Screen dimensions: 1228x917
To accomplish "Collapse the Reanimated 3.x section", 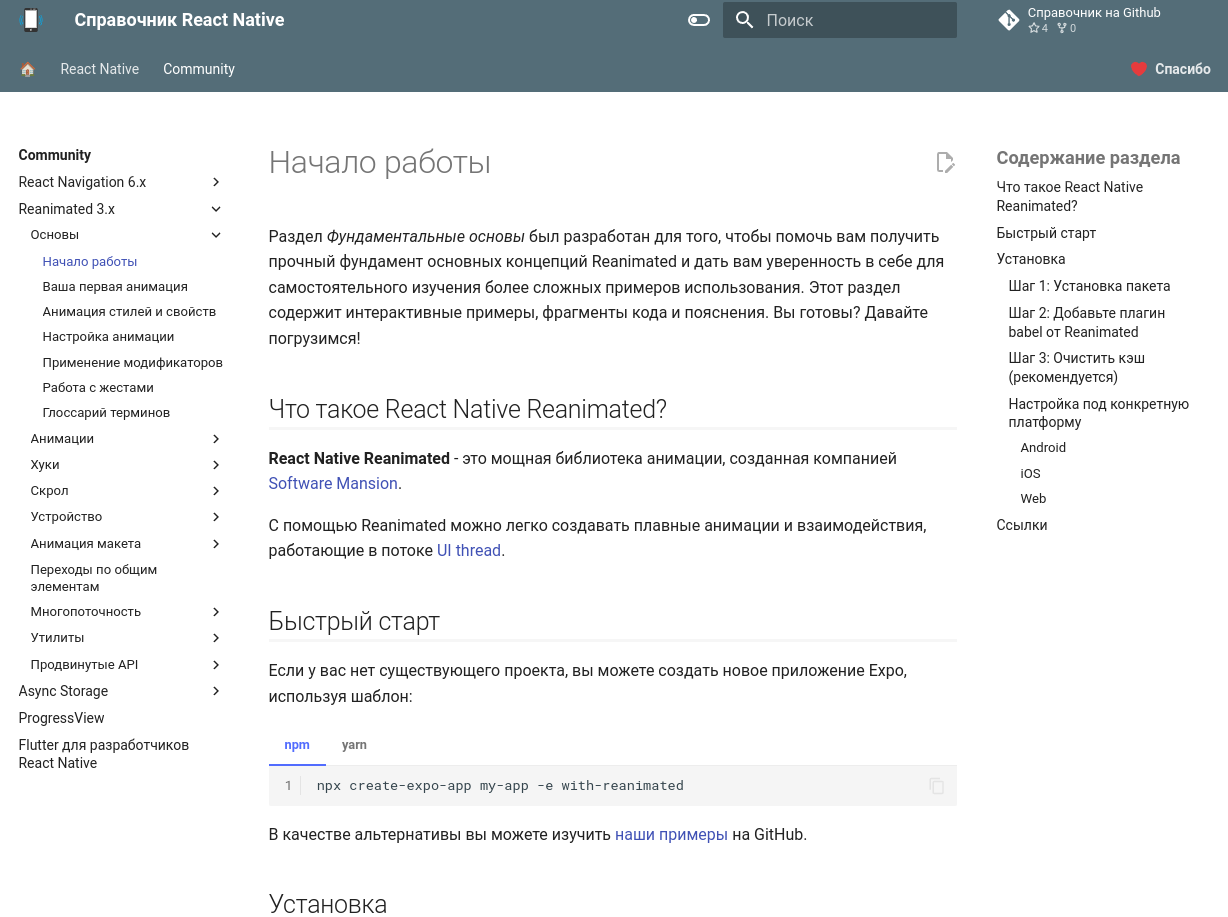I will [x=216, y=209].
